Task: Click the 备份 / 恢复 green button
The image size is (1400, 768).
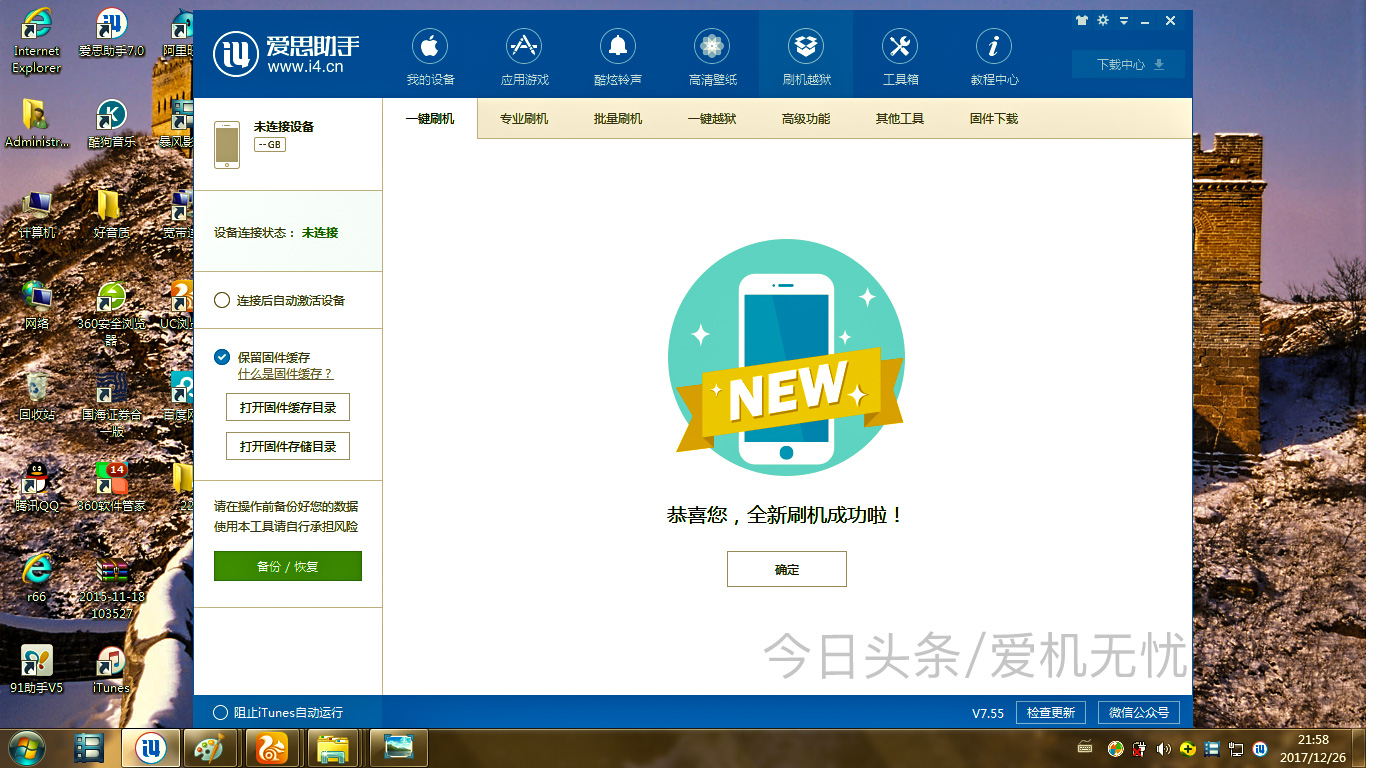Action: tap(287, 565)
